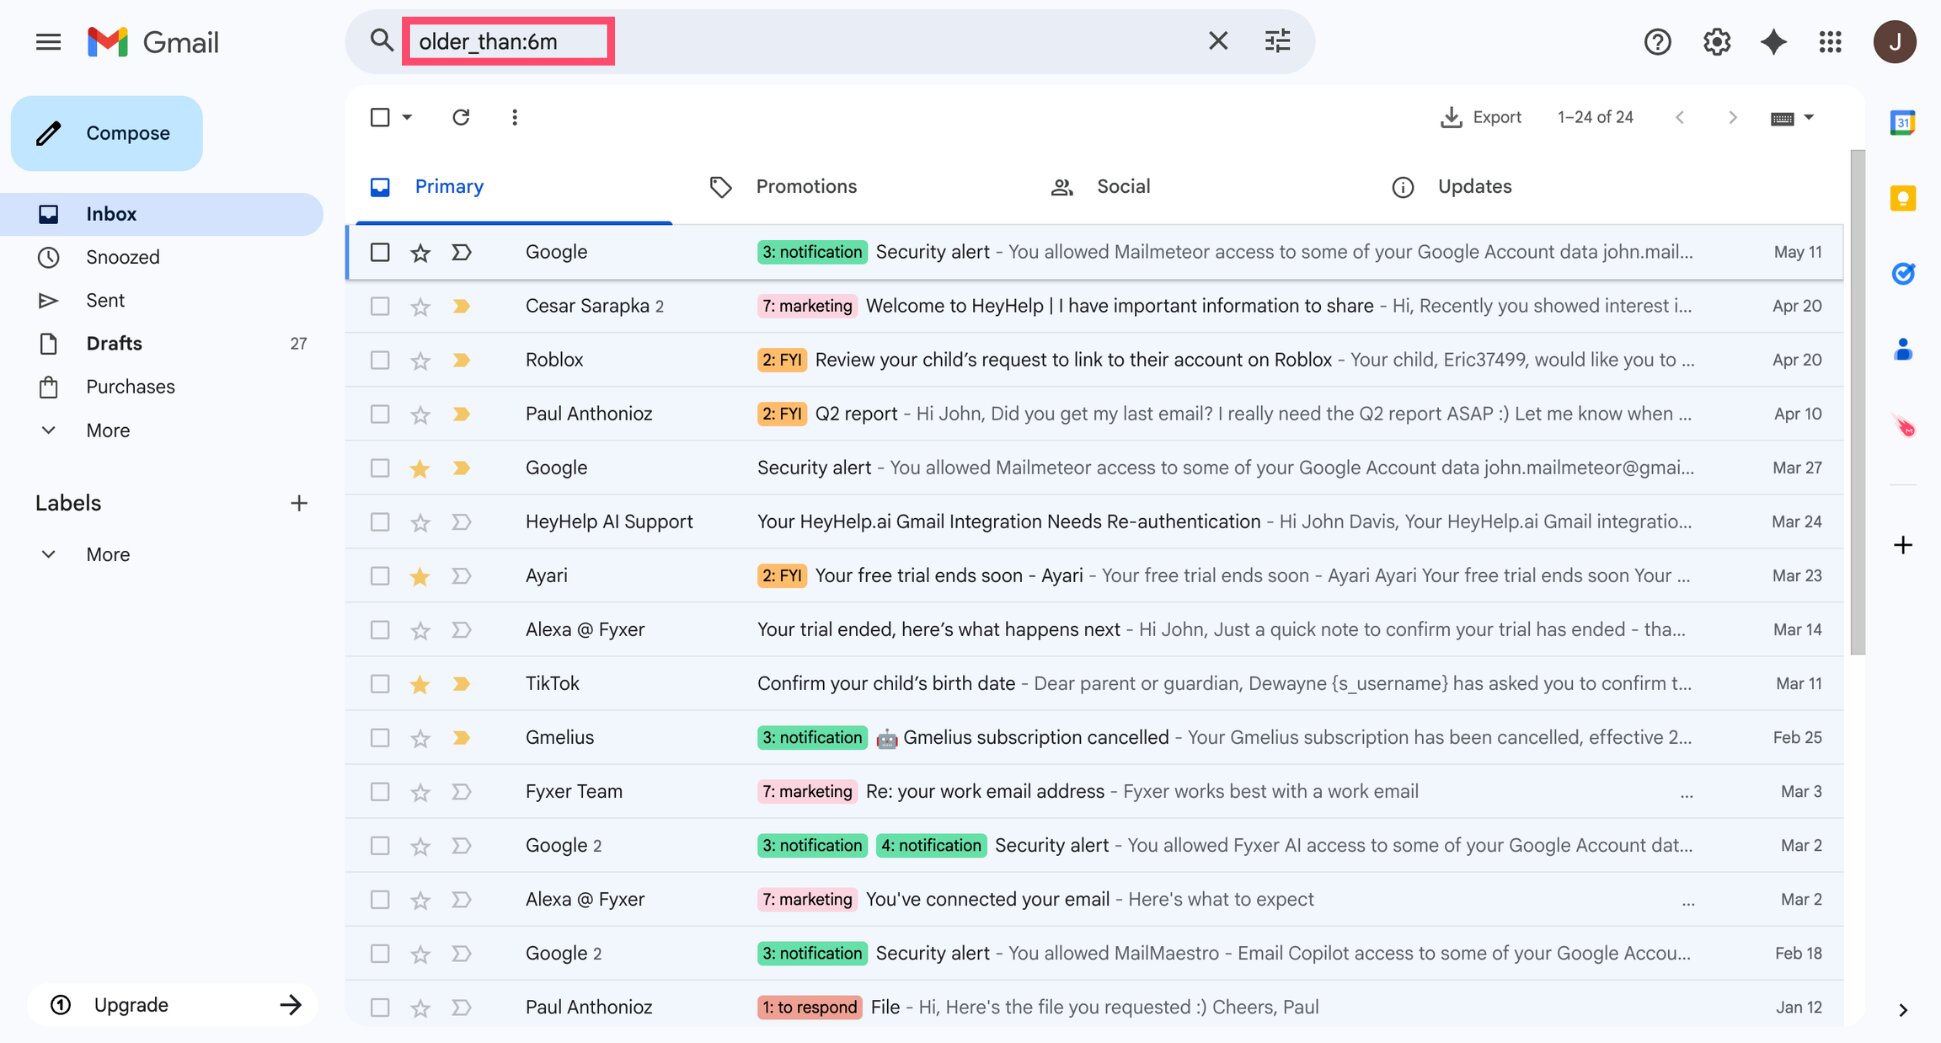Open the three-dot more options menu
This screenshot has height=1043, width=1941.
pyautogui.click(x=514, y=117)
